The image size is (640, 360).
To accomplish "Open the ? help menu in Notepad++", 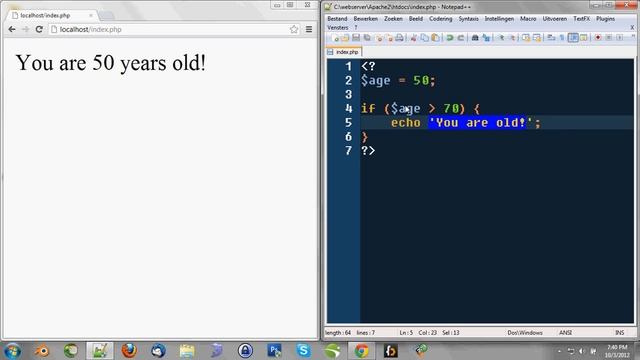I will pyautogui.click(x=356, y=28).
